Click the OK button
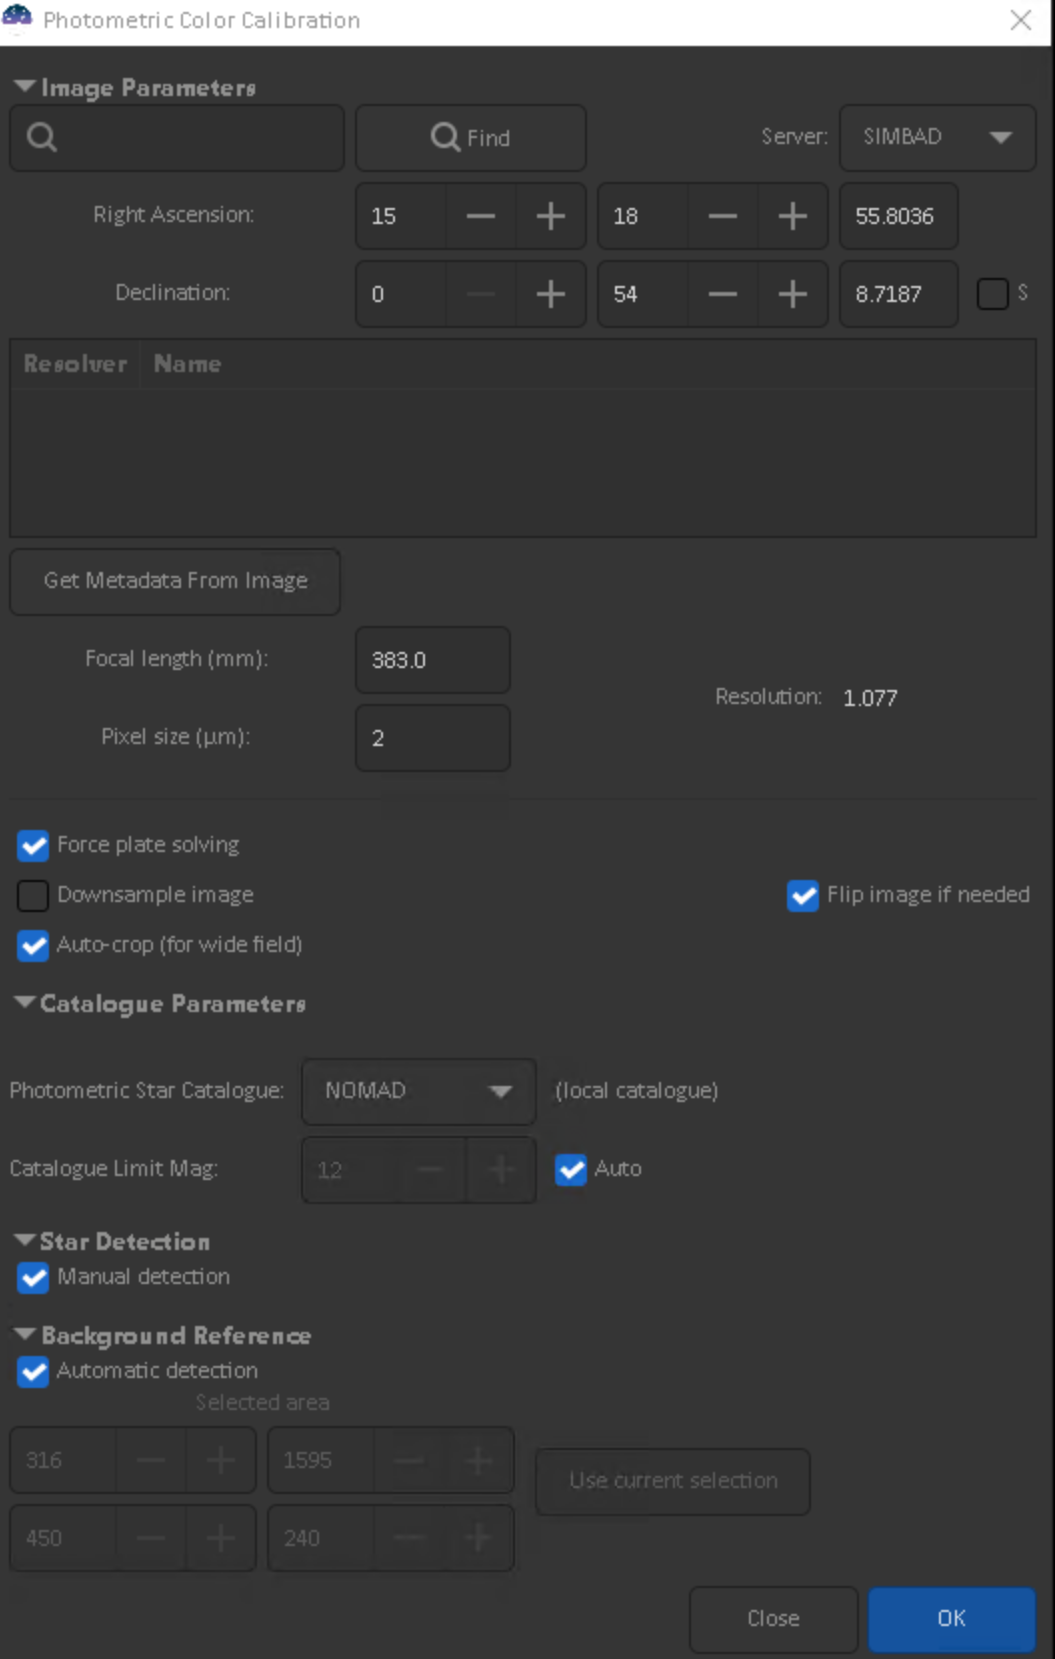Screen dimensions: 1055x1659 click(x=951, y=1618)
